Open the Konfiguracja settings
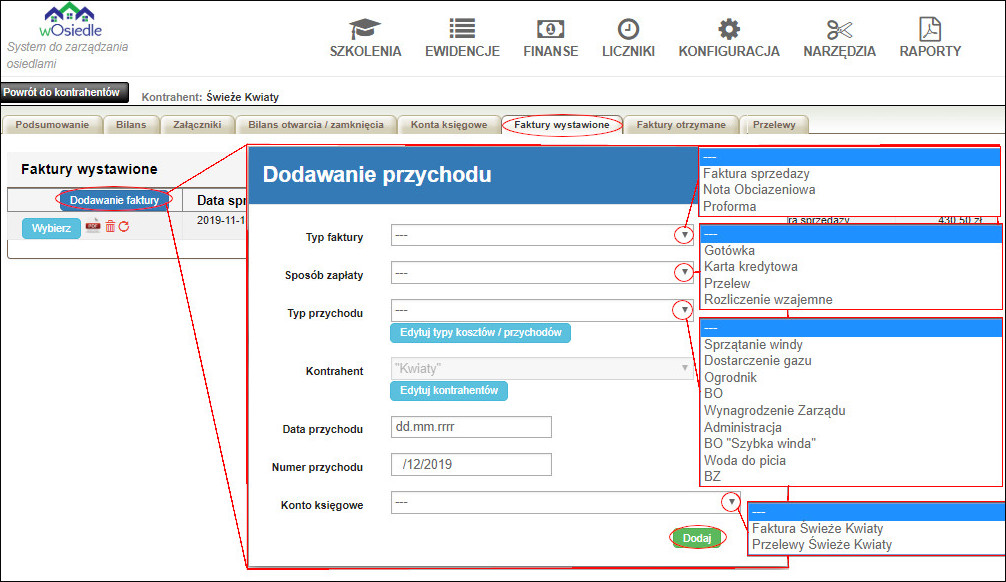The width and height of the screenshot is (1006, 582). click(729, 39)
